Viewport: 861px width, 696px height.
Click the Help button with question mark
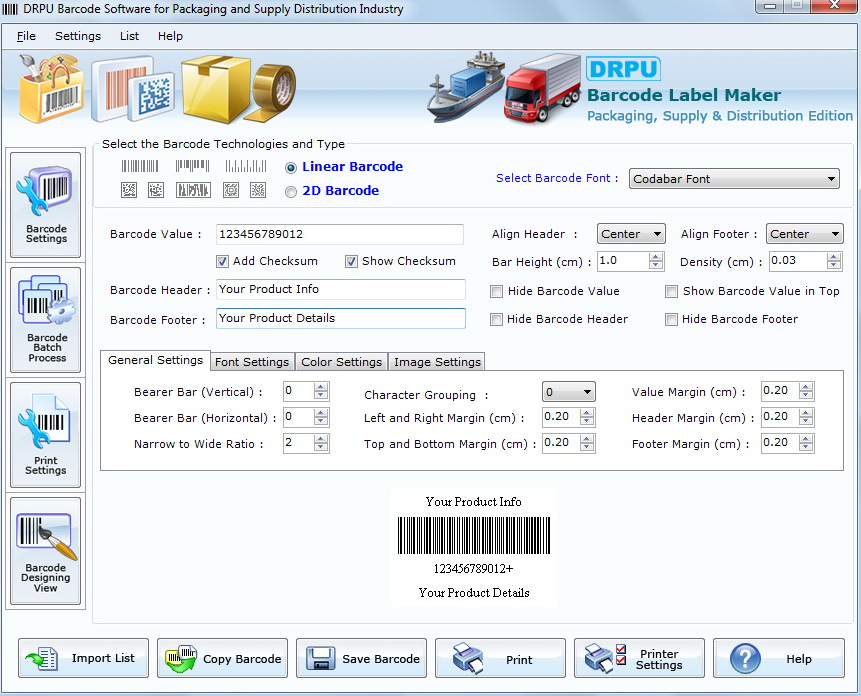pyautogui.click(x=778, y=659)
